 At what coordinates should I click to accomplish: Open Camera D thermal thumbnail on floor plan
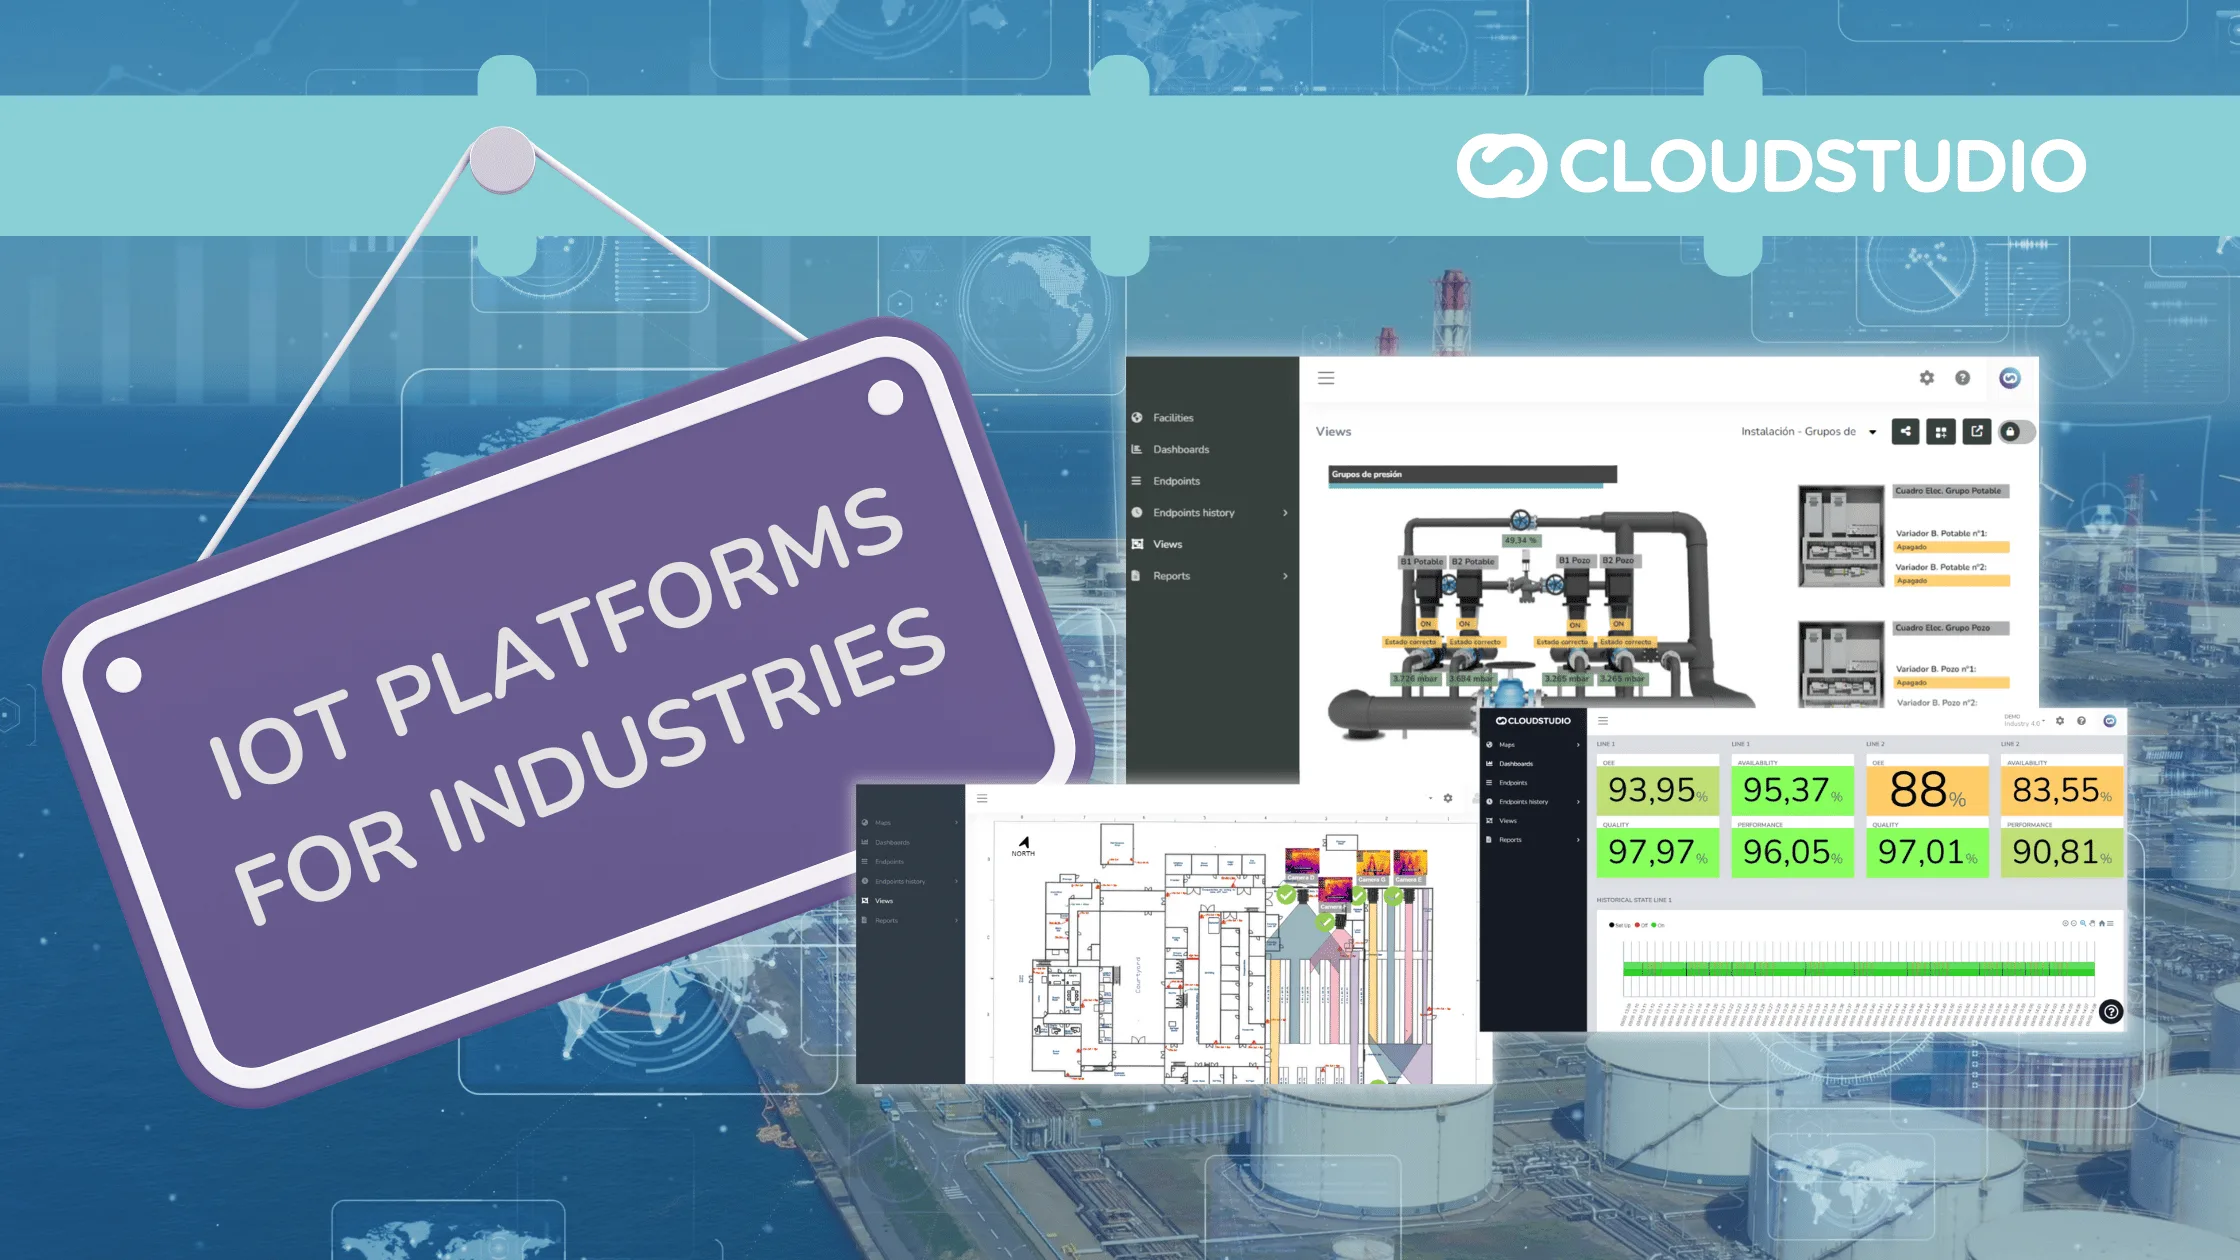1302,861
